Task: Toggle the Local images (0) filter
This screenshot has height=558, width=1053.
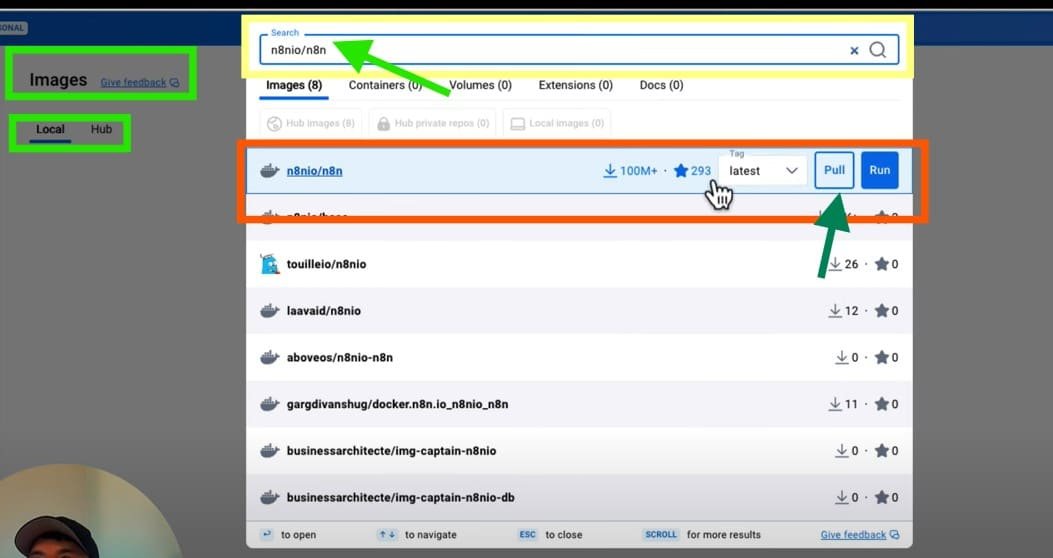Action: (x=557, y=124)
